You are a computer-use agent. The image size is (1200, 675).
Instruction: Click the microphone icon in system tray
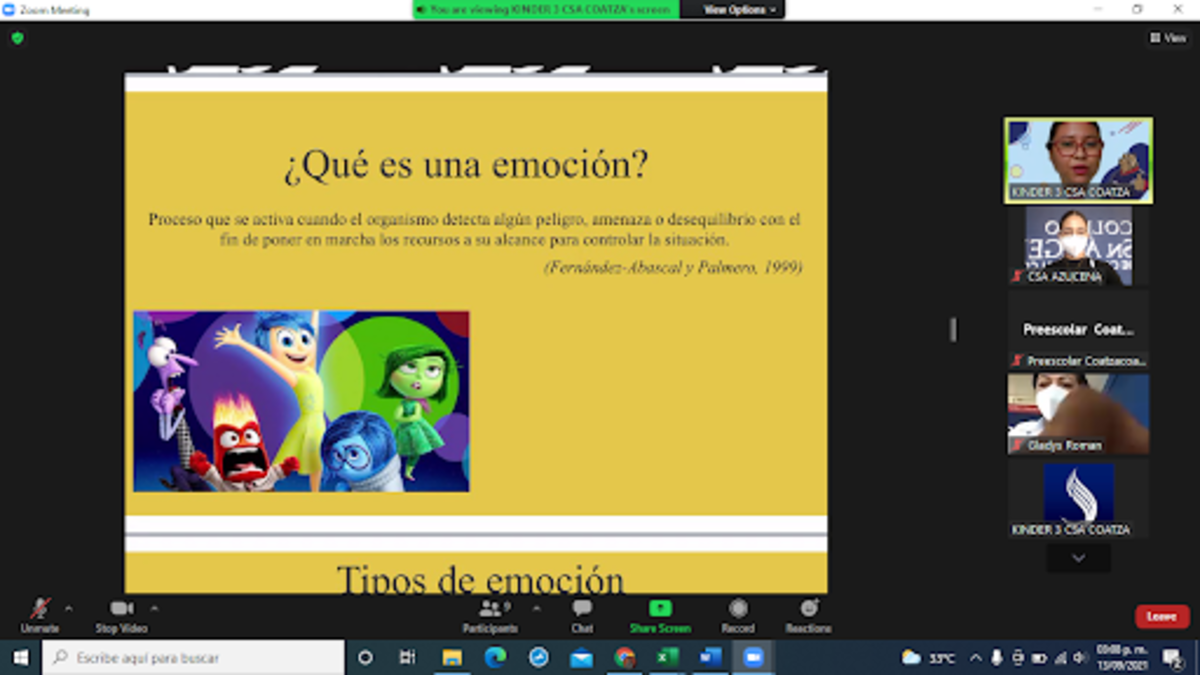tap(997, 658)
